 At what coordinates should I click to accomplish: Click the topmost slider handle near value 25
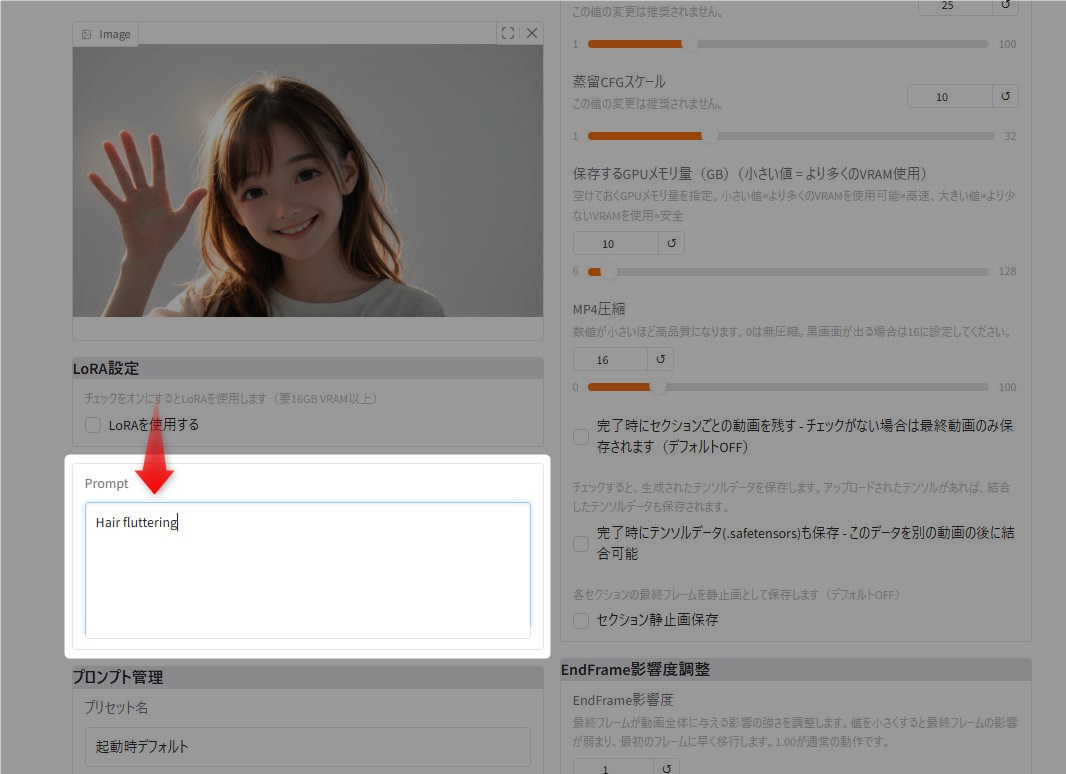tap(689, 44)
